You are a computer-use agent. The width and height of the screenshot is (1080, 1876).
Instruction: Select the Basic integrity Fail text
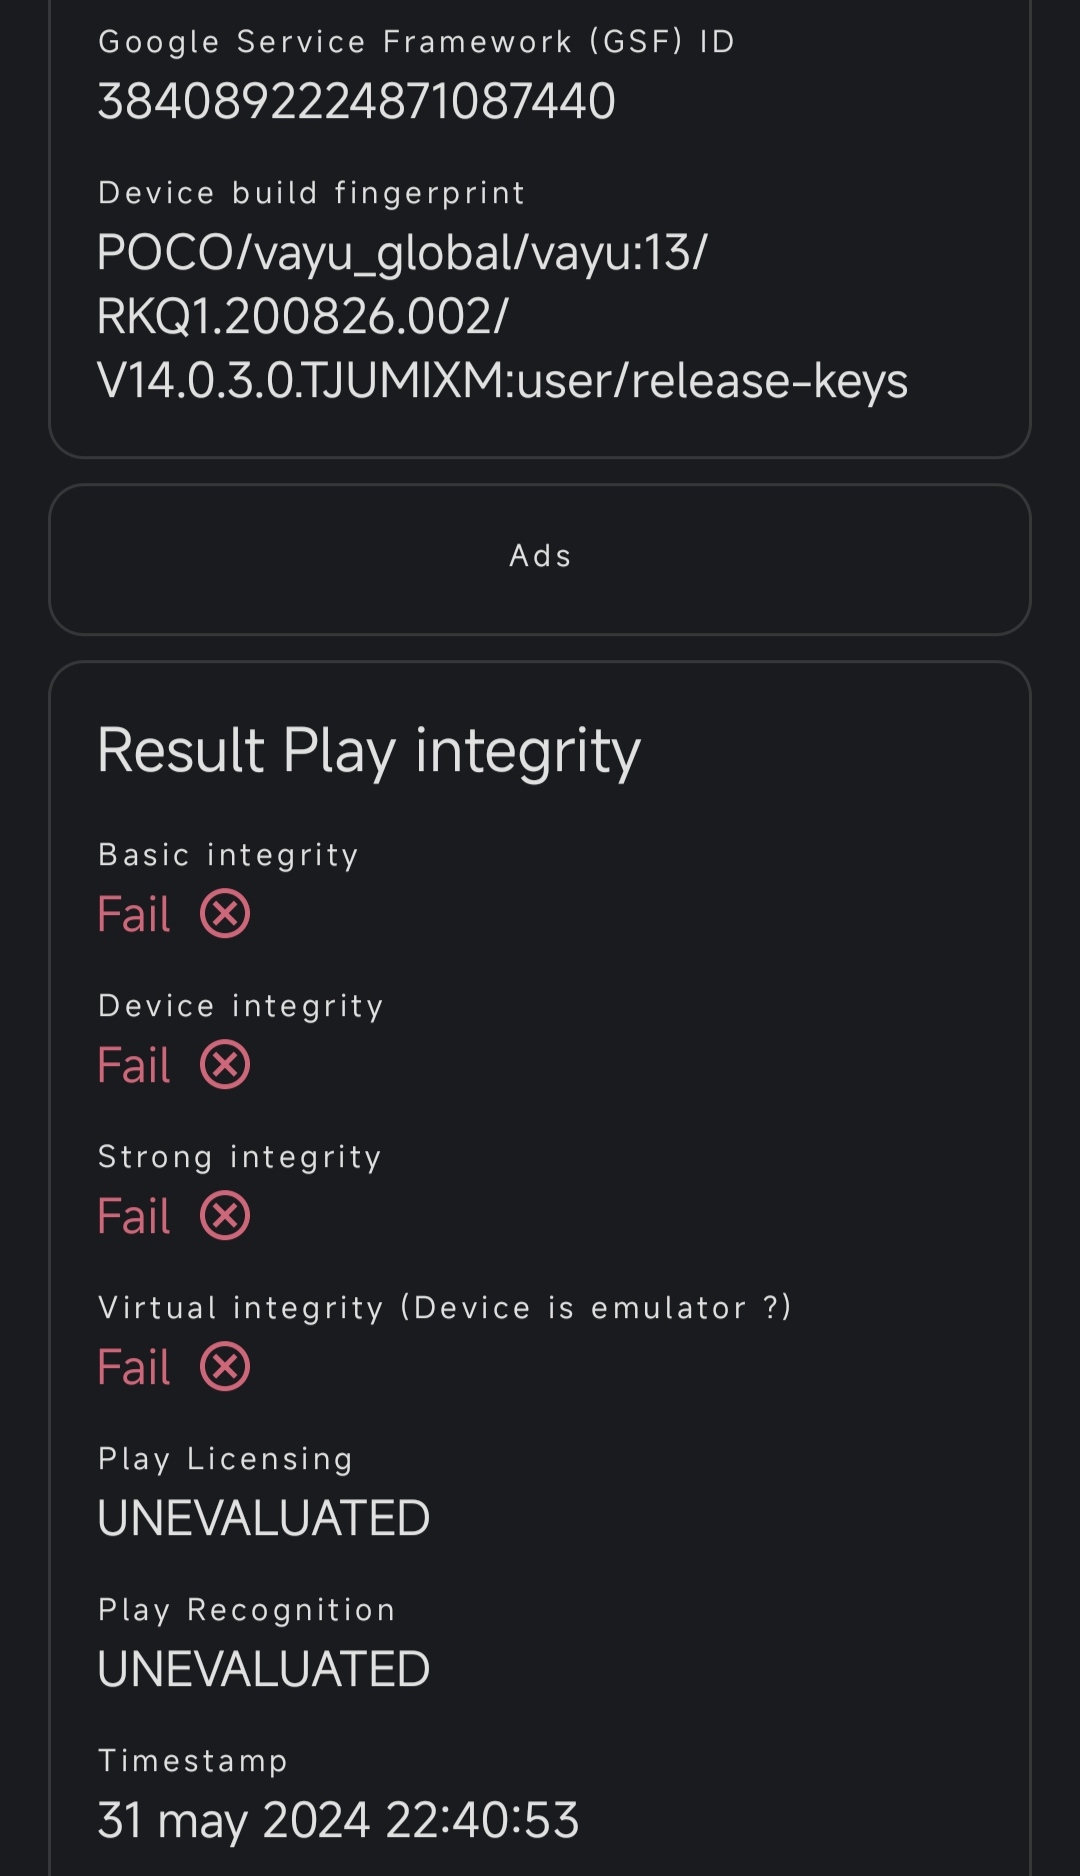coord(134,914)
